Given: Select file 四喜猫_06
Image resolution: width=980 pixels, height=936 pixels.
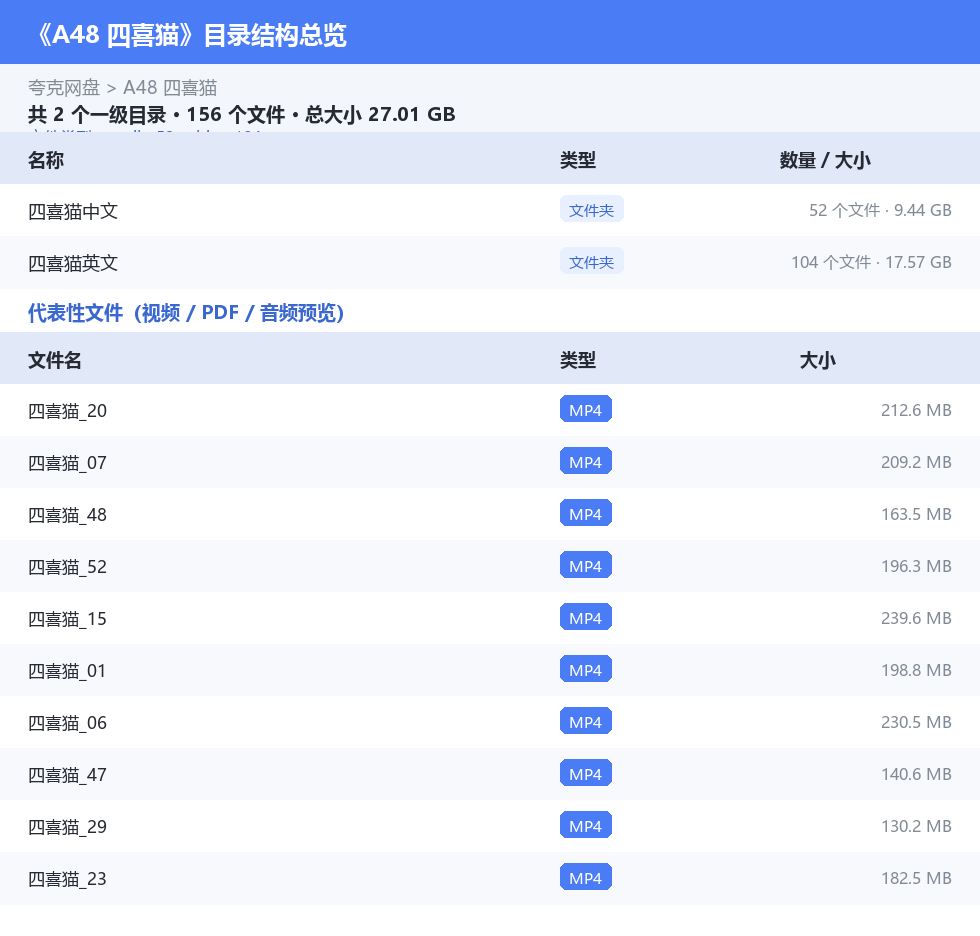Looking at the screenshot, I should tap(68, 722).
